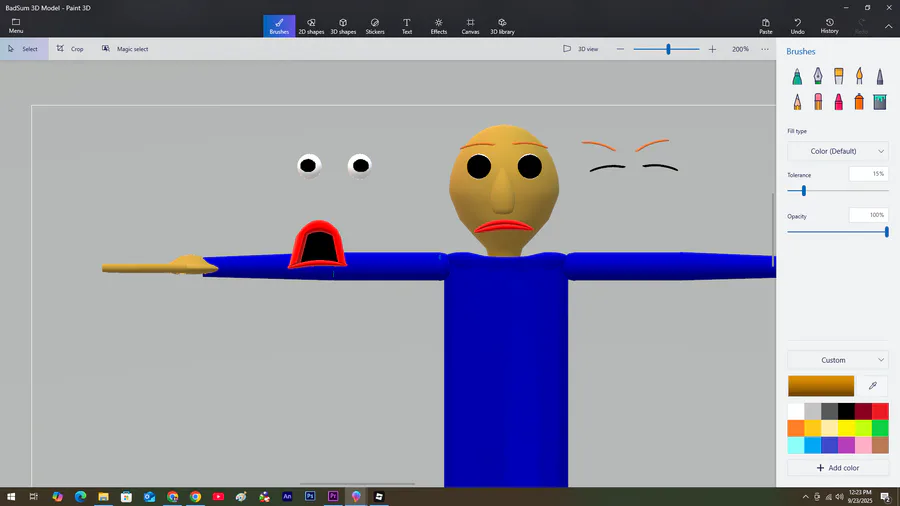
Task: Open the History panel
Action: (829, 26)
